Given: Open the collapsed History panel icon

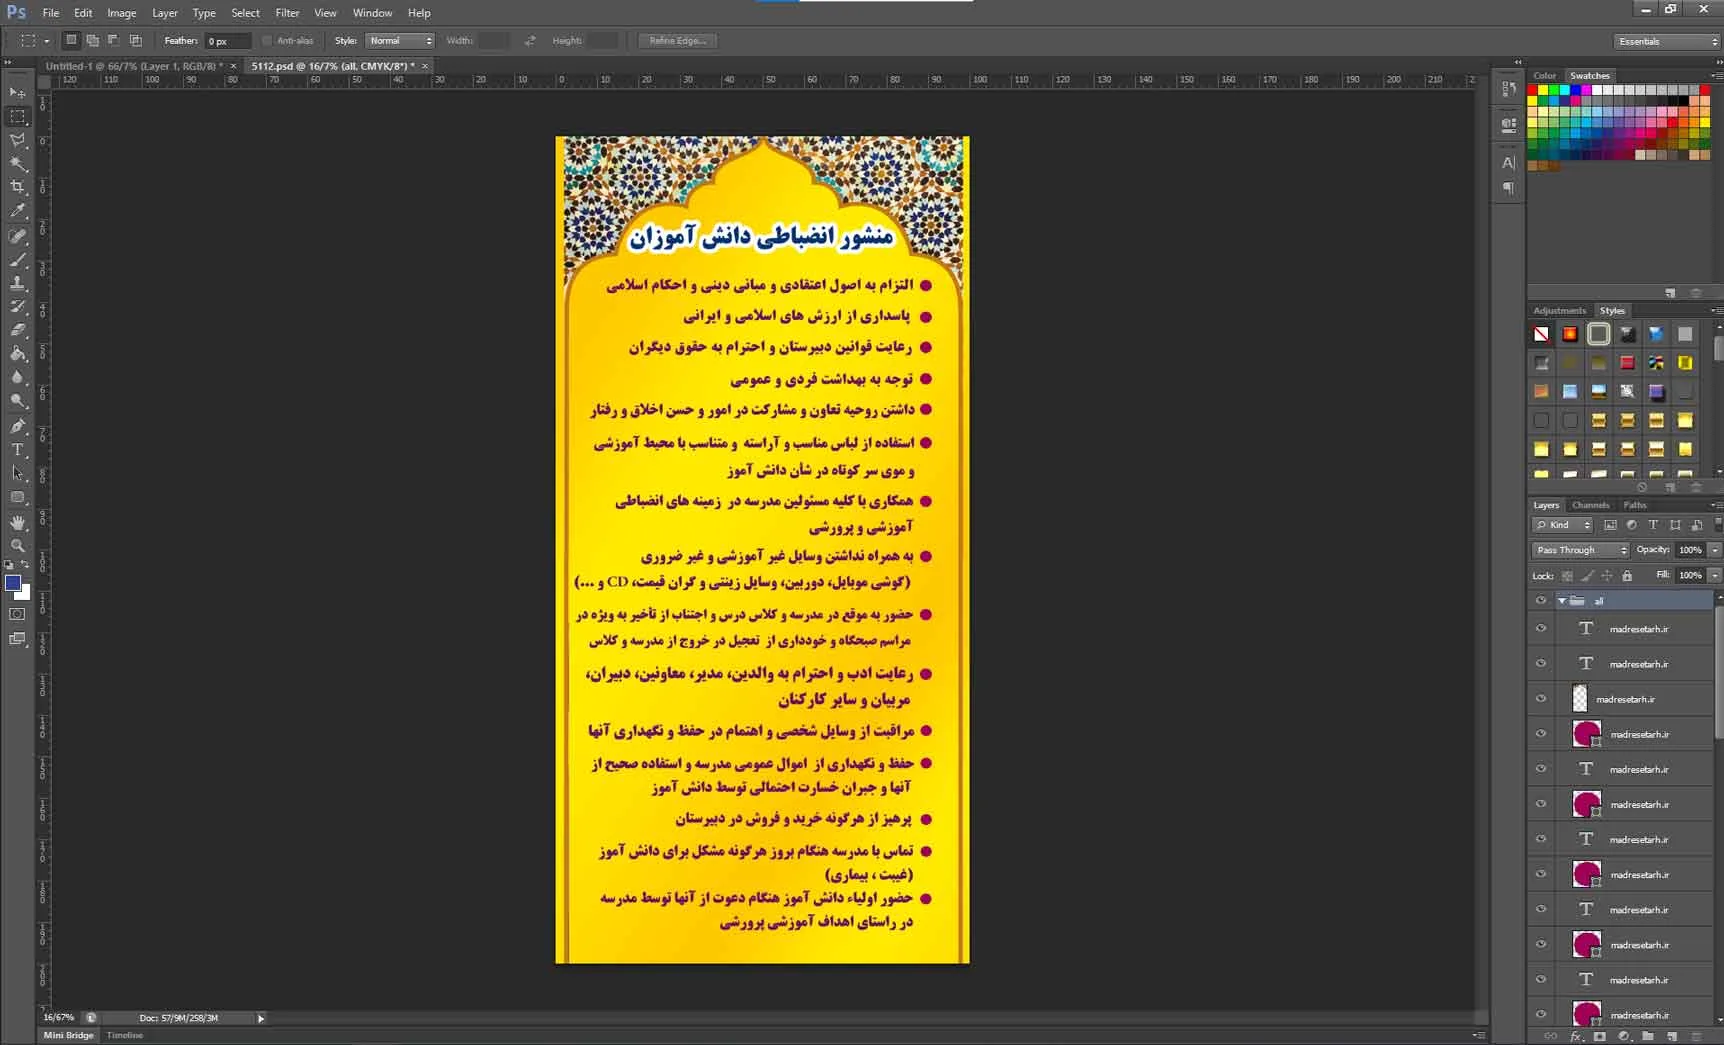Looking at the screenshot, I should pyautogui.click(x=1509, y=89).
